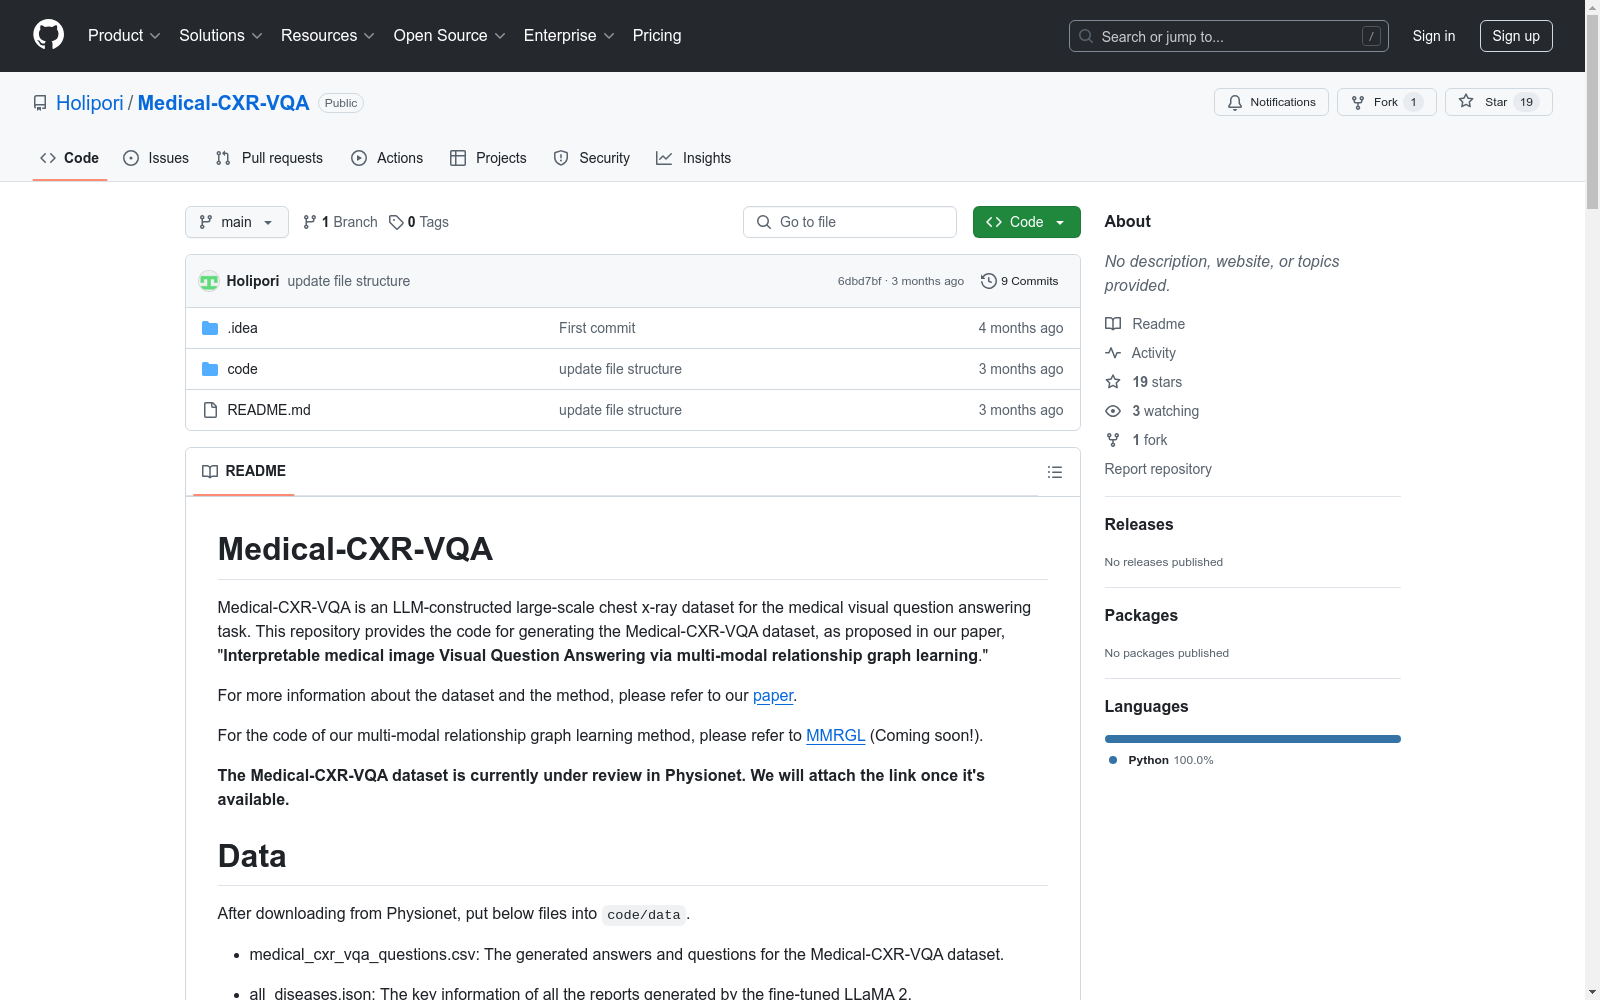Open the Projects tab

point(488,158)
